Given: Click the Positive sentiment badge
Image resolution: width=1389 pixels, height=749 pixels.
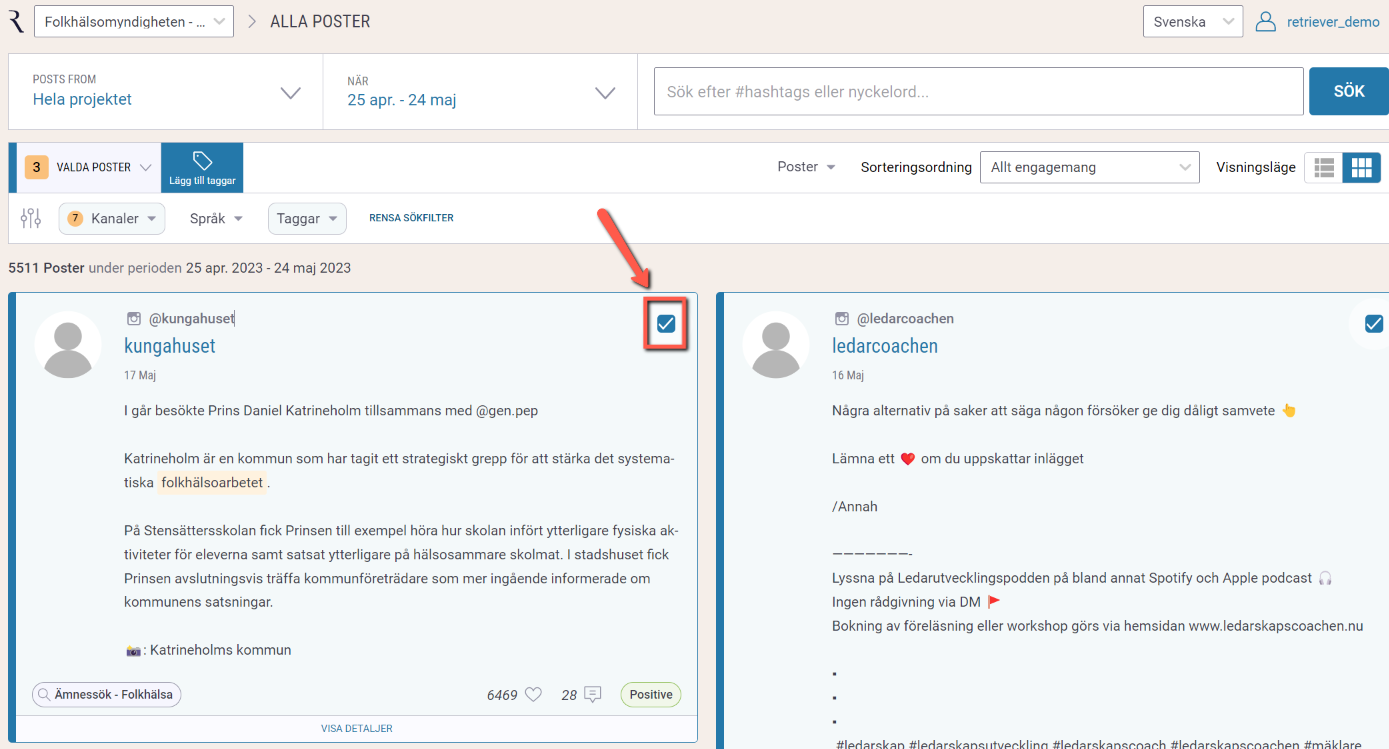Looking at the screenshot, I should pos(651,694).
